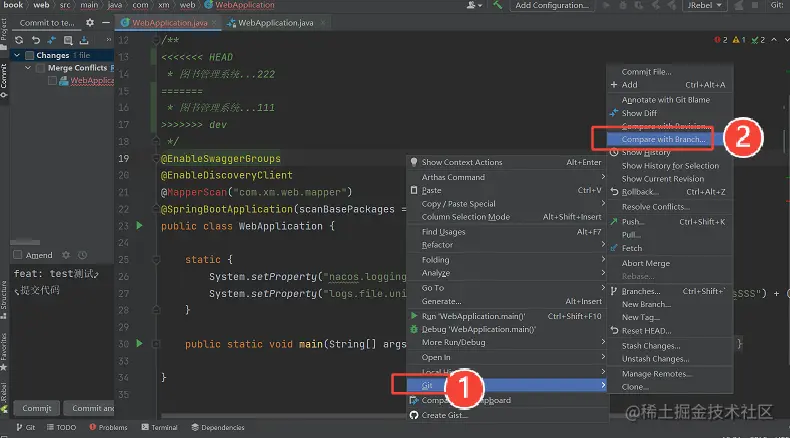Open the commit panel gear settings
The width and height of the screenshot is (790, 438).
pos(90,23)
